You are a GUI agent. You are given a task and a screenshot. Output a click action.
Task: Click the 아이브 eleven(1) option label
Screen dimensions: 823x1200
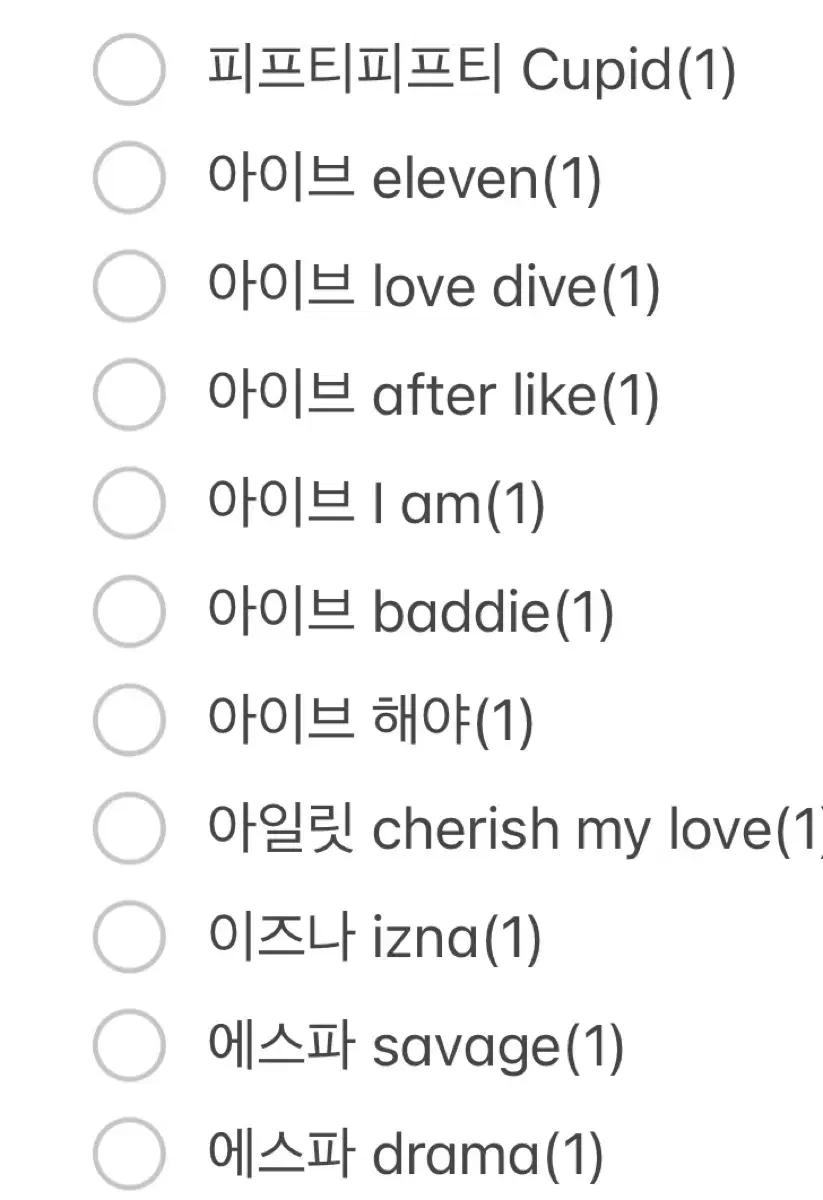405,179
